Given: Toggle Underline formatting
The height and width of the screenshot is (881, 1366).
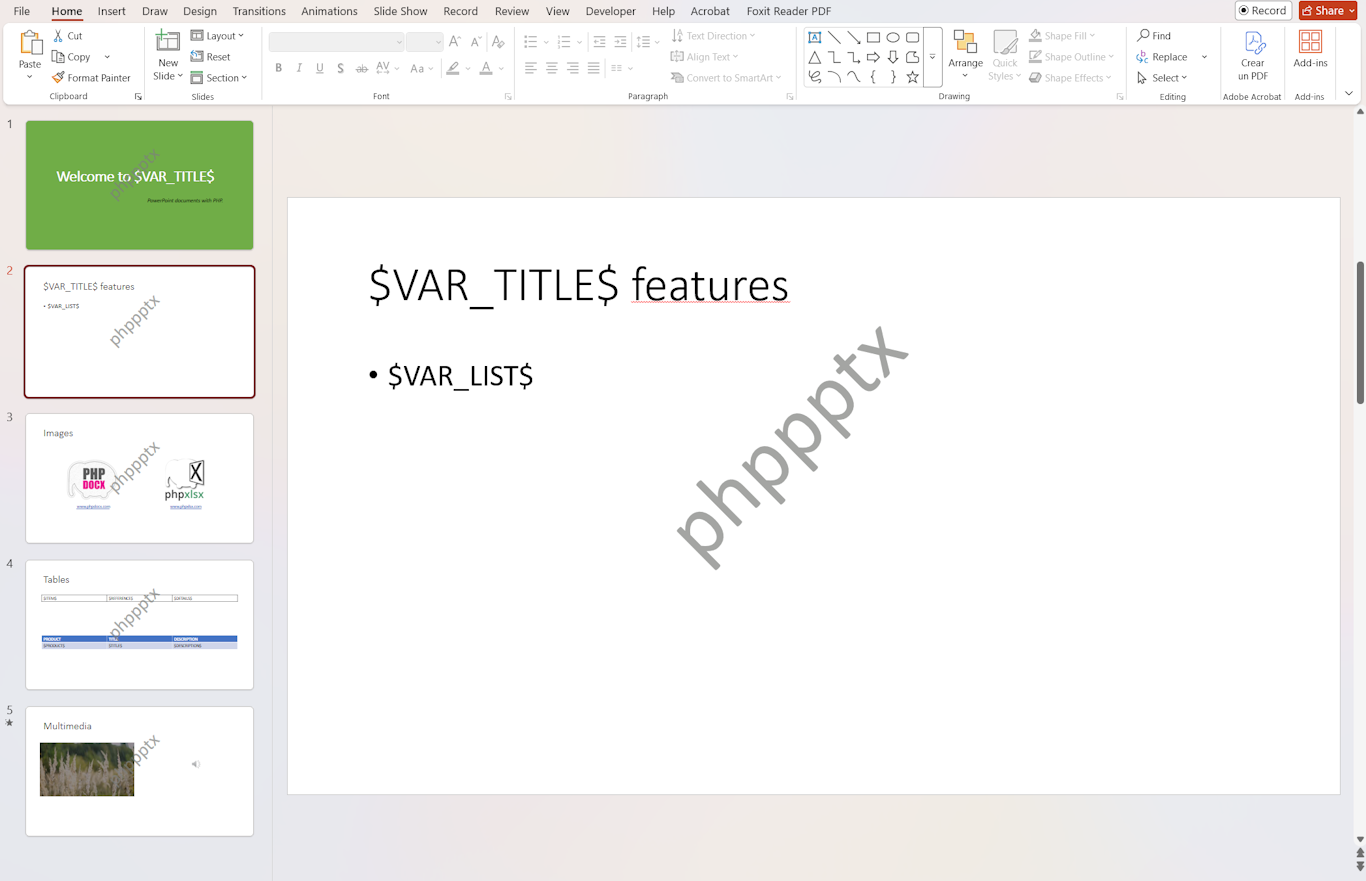Looking at the screenshot, I should tap(320, 68).
